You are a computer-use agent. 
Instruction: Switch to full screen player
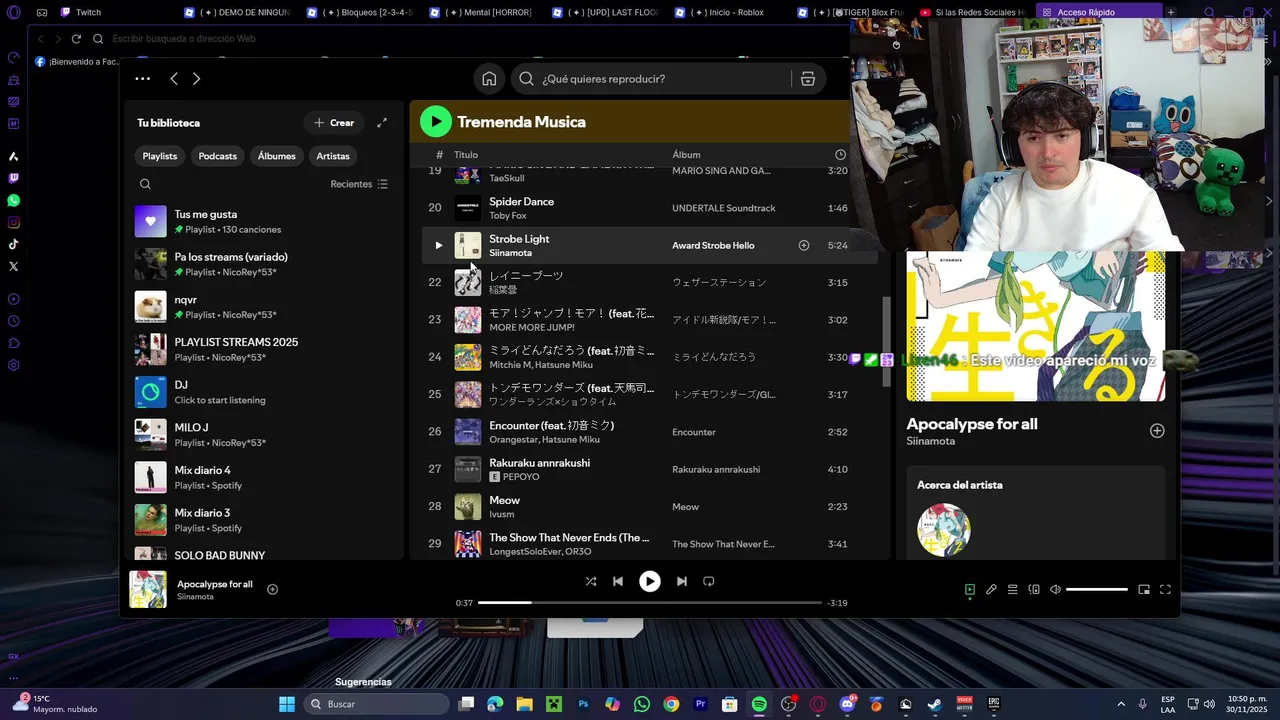(x=1165, y=590)
